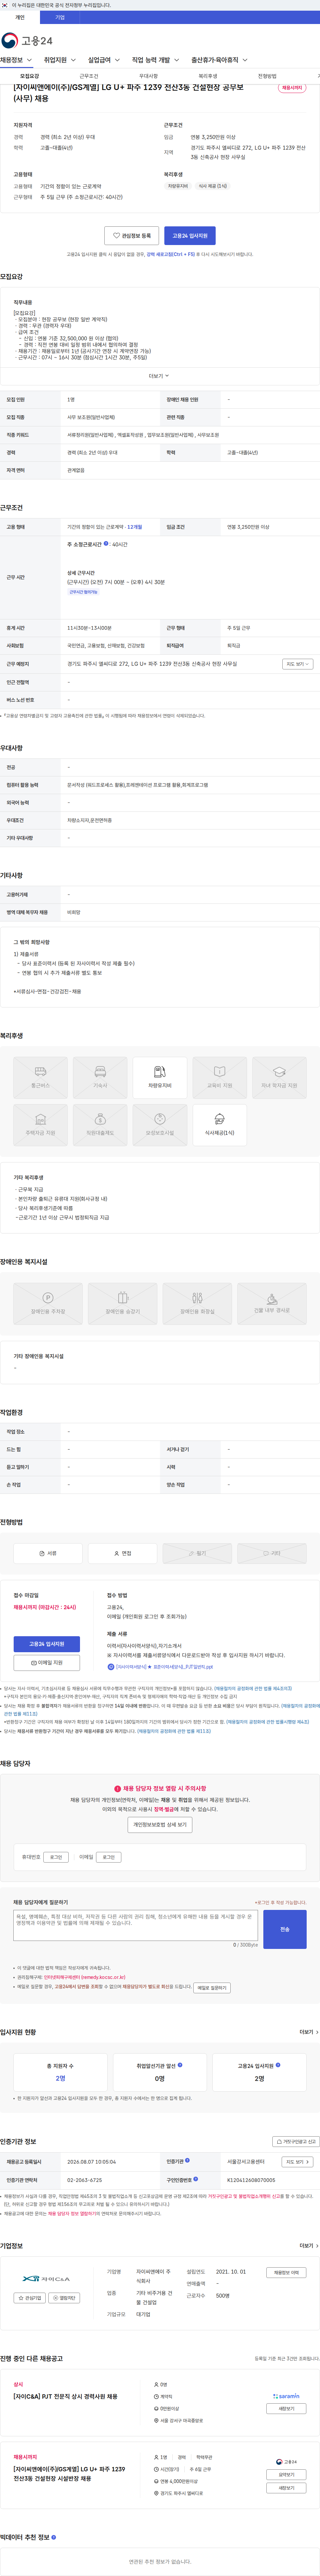Click 로그인 next to 이메일
Screen dimensions: 320x2576
109,1857
